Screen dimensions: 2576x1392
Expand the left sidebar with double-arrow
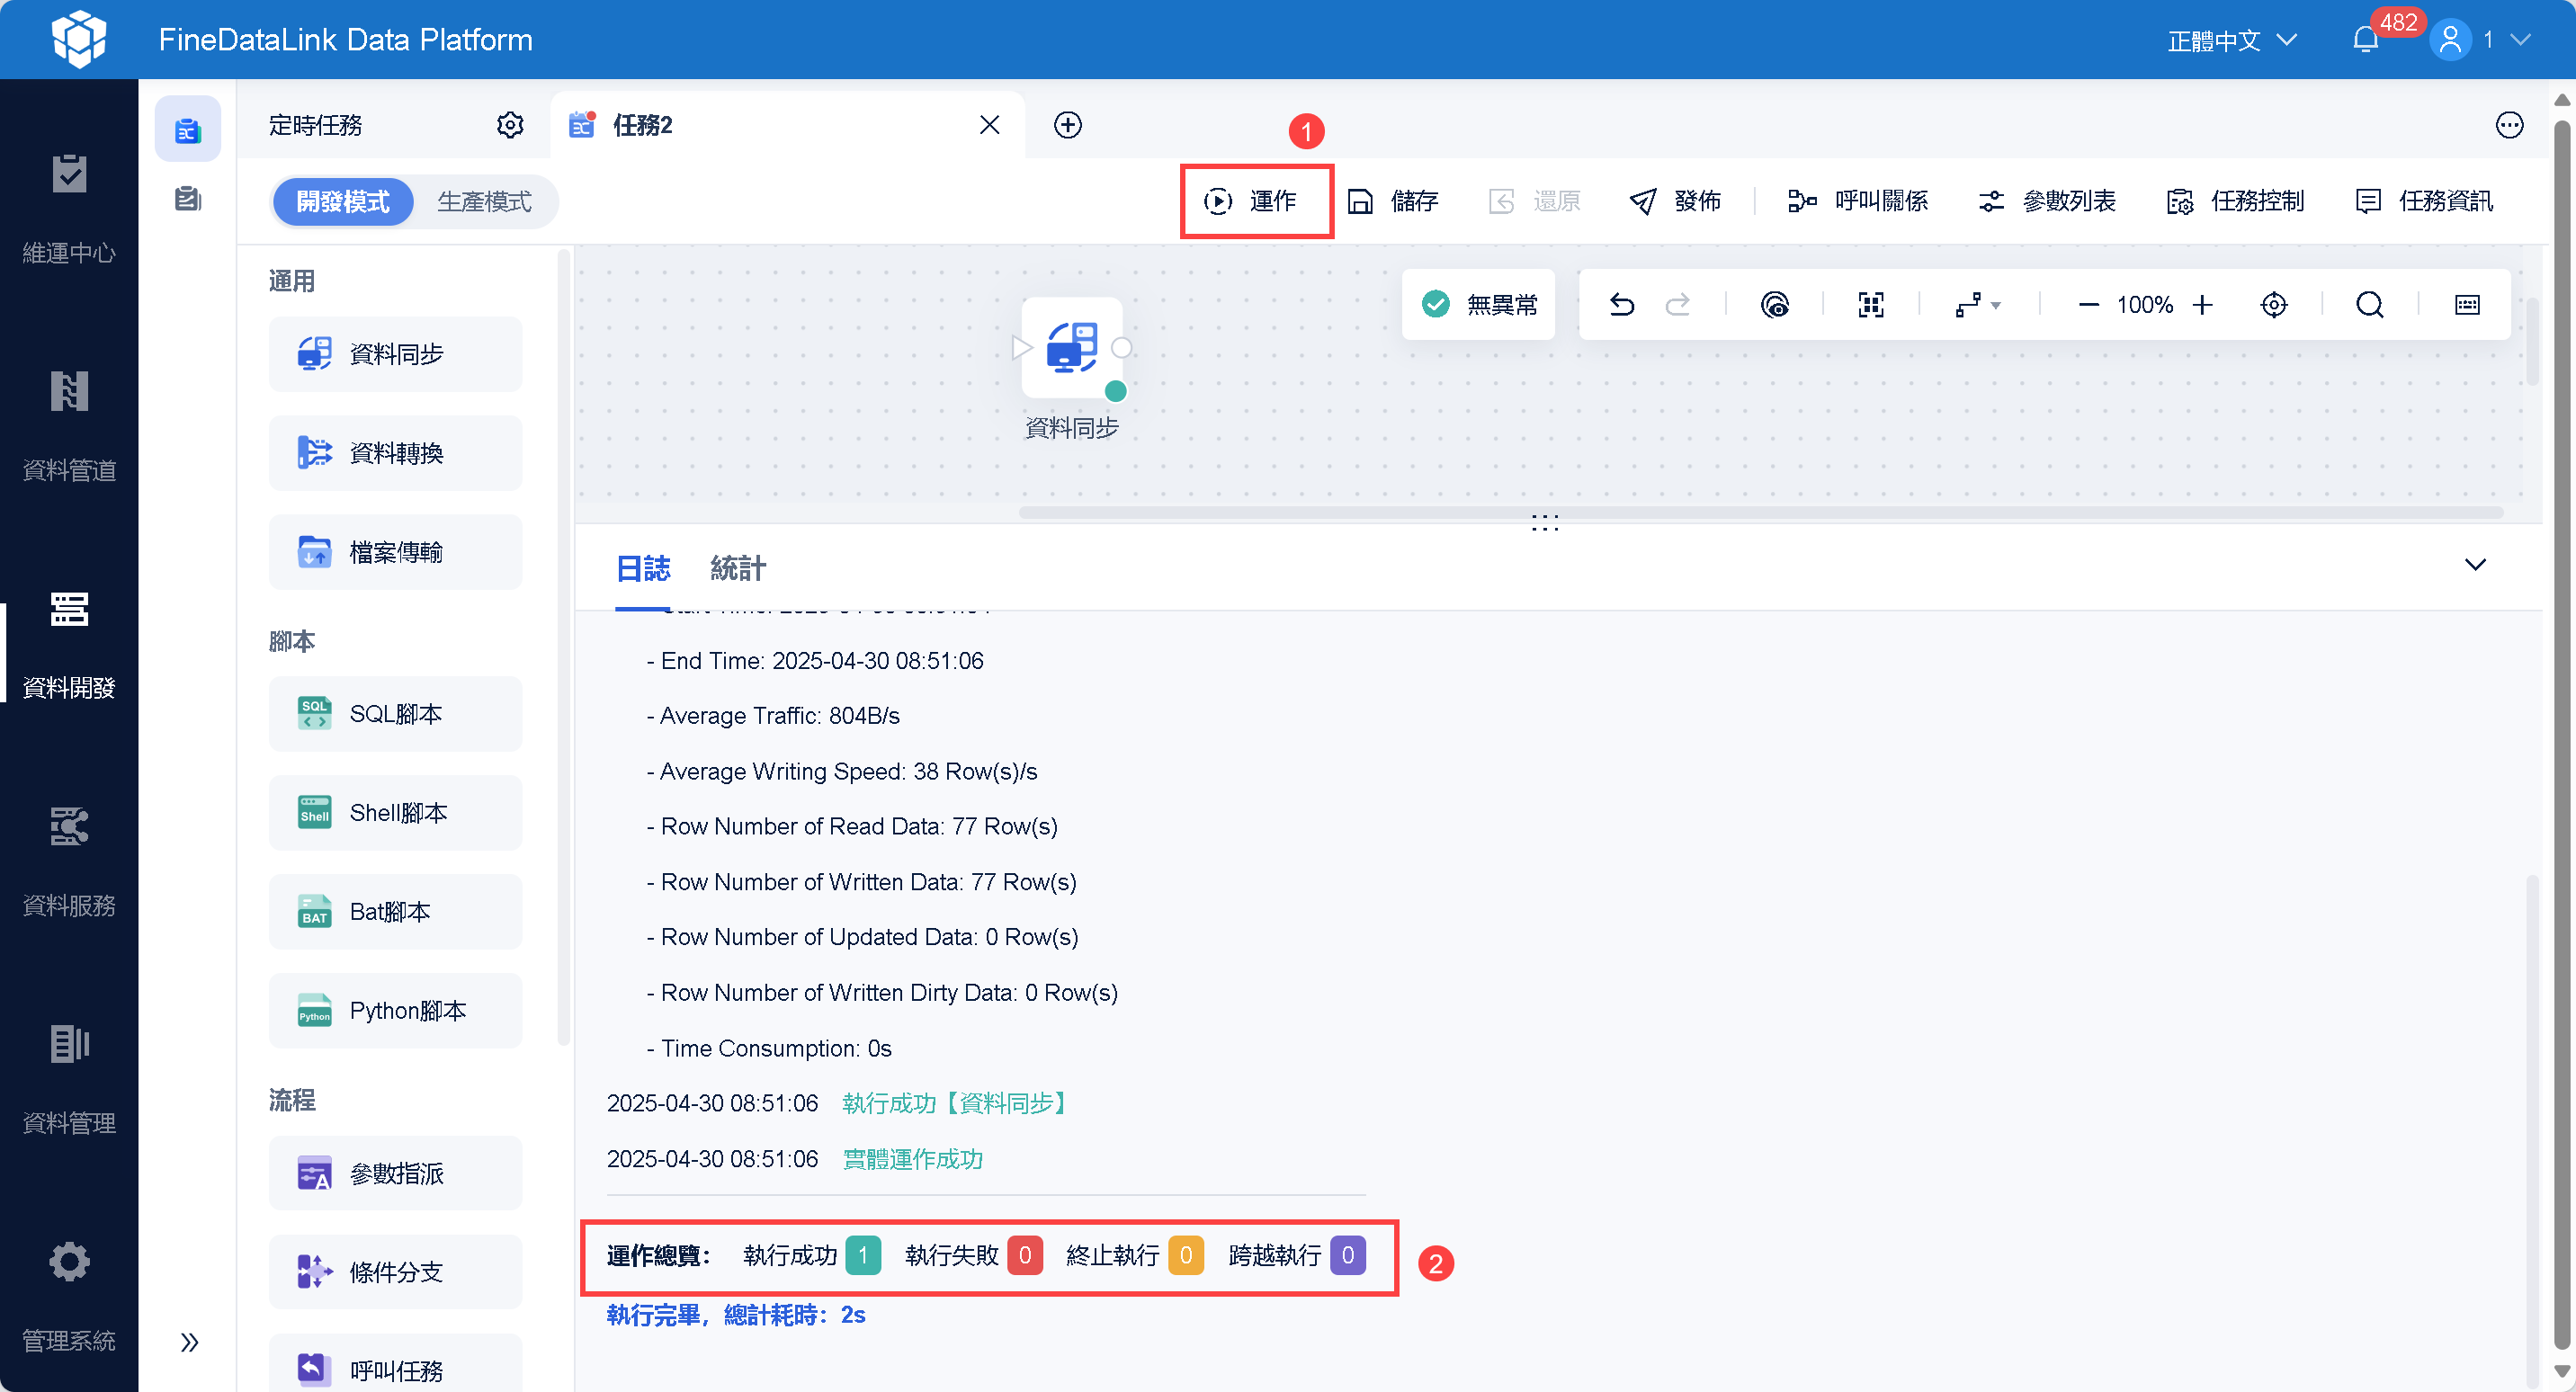point(189,1341)
